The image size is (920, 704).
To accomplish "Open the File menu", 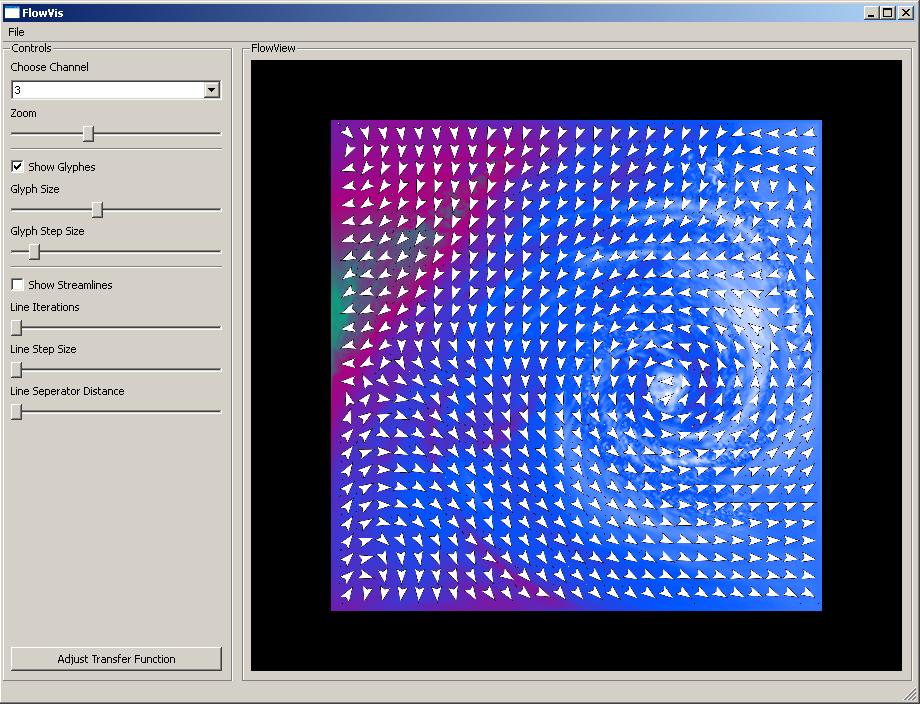I will (16, 32).
